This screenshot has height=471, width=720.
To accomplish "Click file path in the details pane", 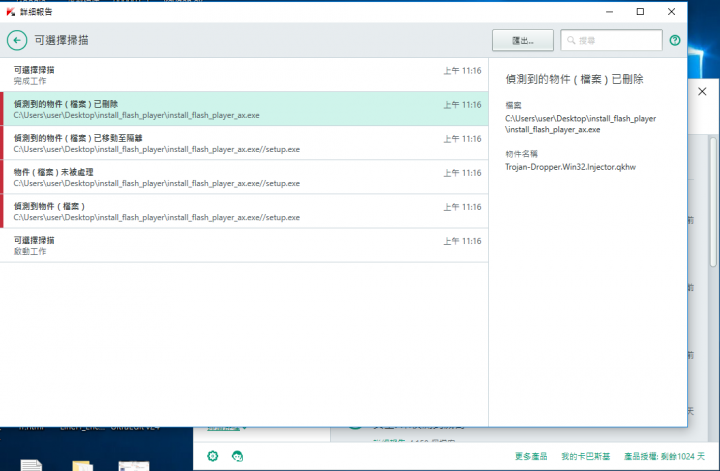I will coord(580,124).
